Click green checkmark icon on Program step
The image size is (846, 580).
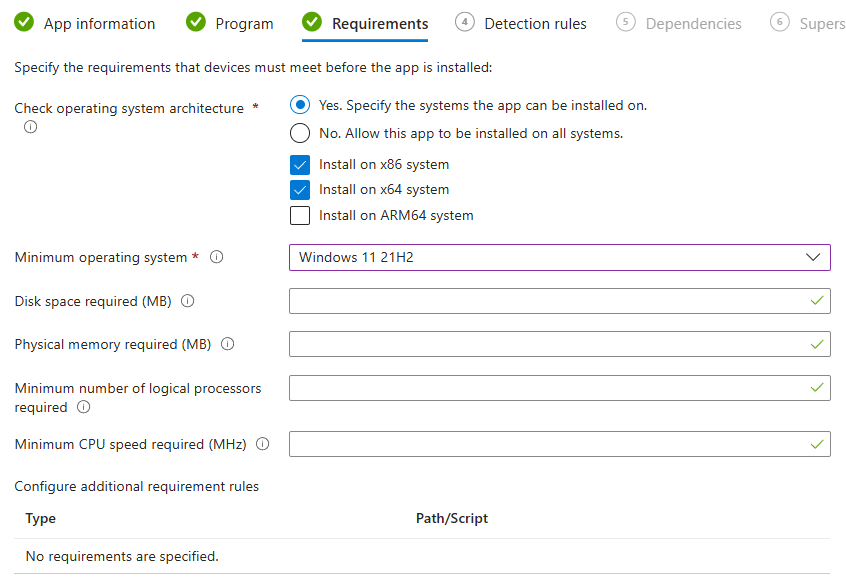(196, 22)
